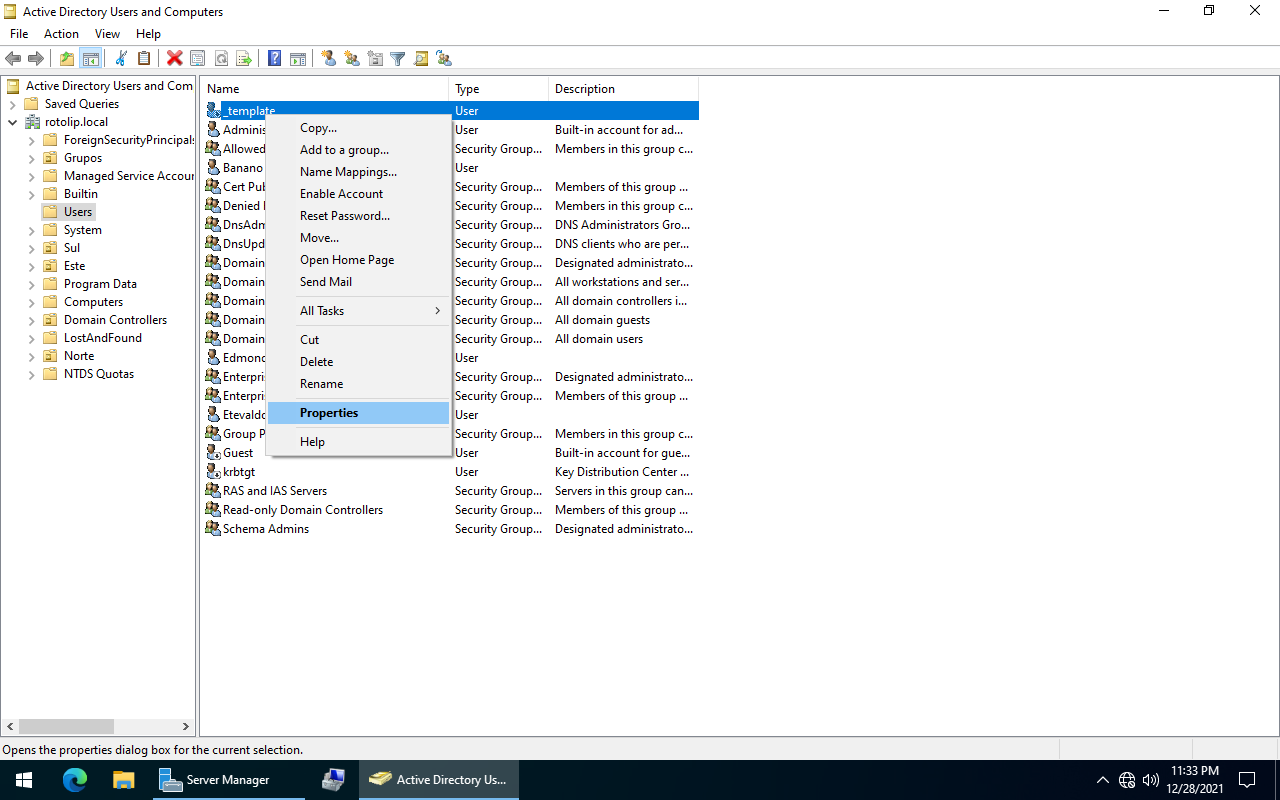The width and height of the screenshot is (1280, 800).
Task: Choose Properties in the context menu
Action: pos(329,413)
